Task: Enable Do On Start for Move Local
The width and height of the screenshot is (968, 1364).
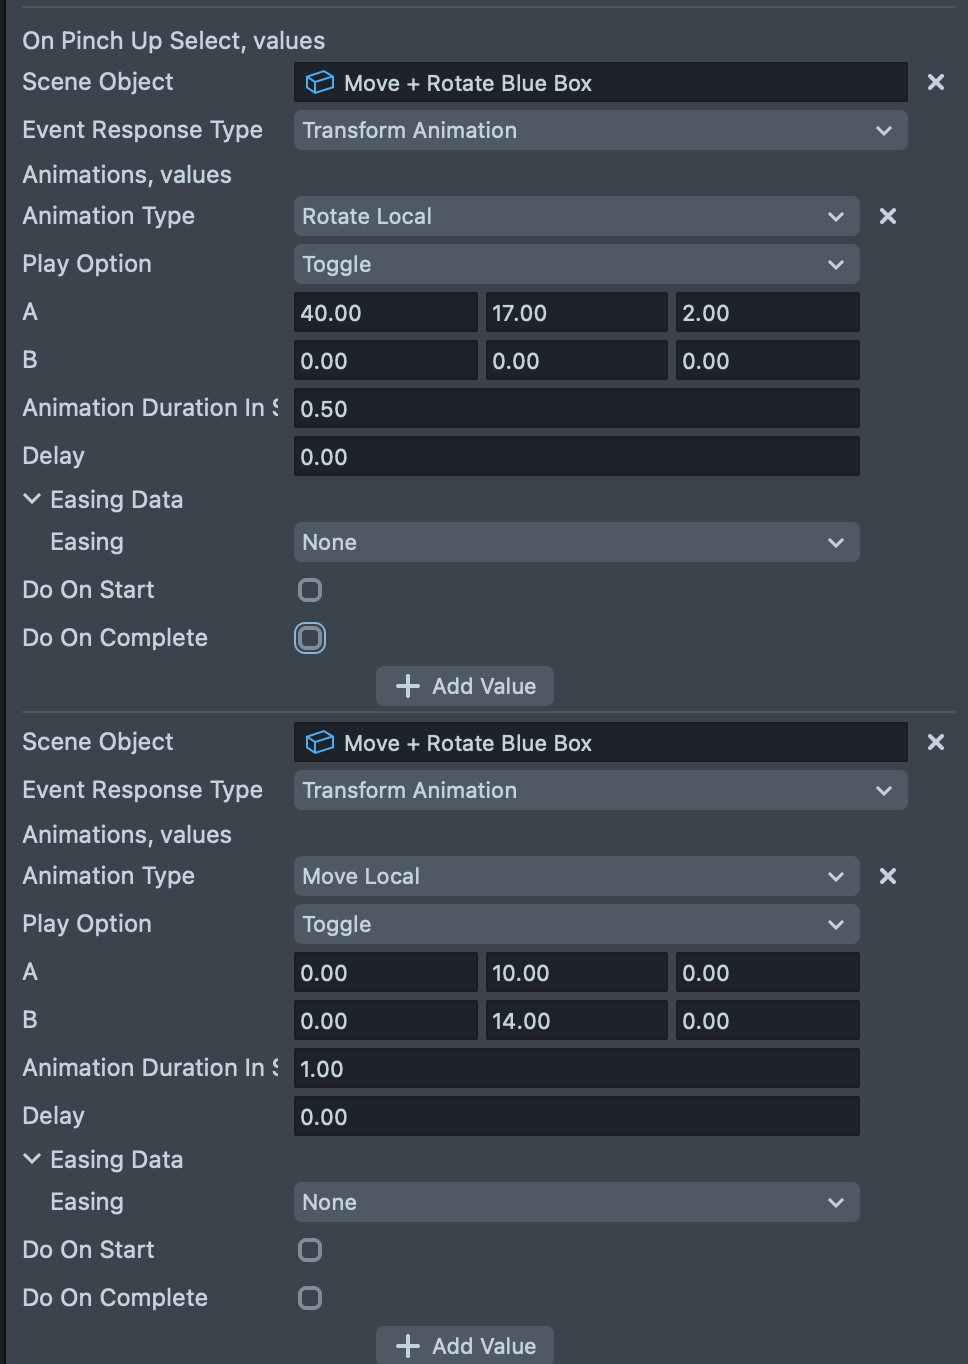Action: 310,1250
